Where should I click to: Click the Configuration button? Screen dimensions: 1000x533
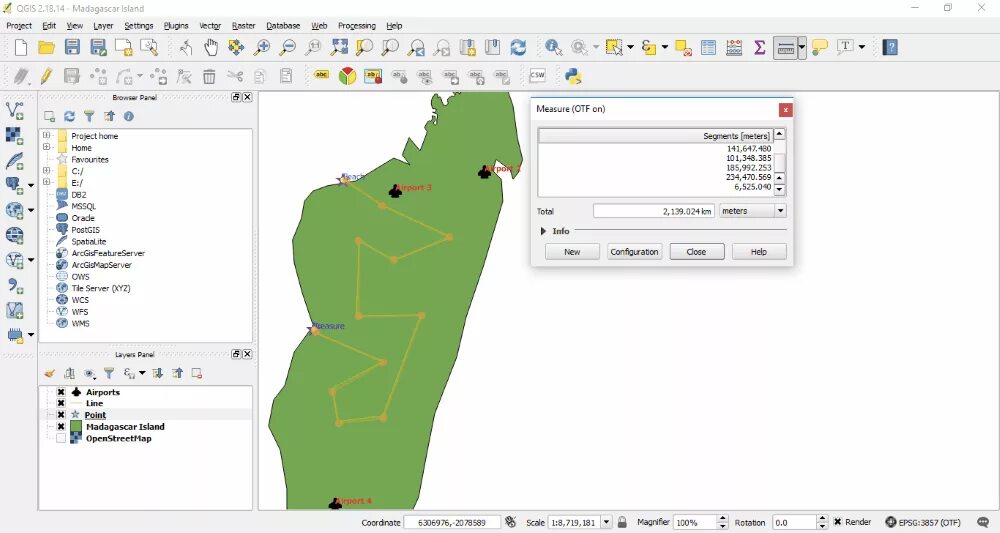pos(634,252)
